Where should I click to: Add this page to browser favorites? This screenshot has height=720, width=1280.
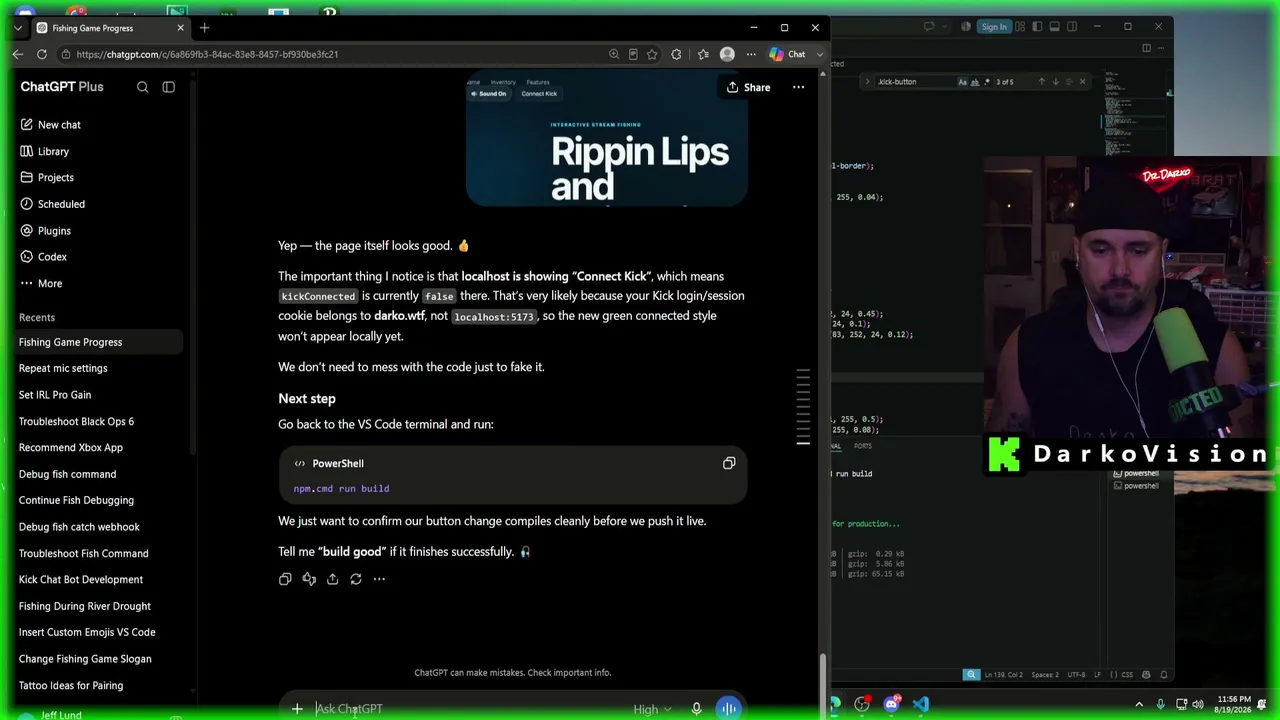point(652,54)
